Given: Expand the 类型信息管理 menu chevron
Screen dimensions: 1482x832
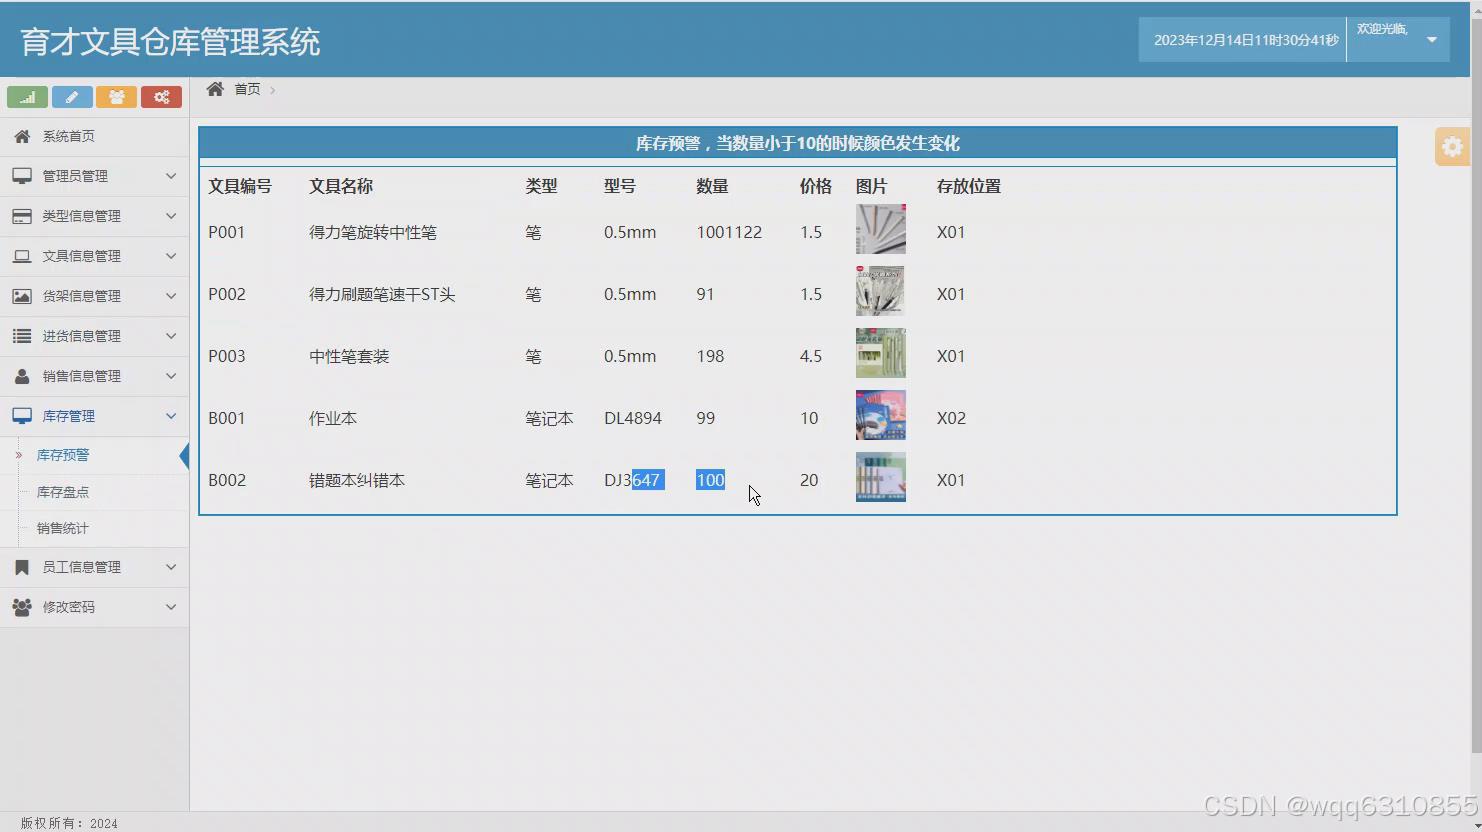Looking at the screenshot, I should pos(169,215).
